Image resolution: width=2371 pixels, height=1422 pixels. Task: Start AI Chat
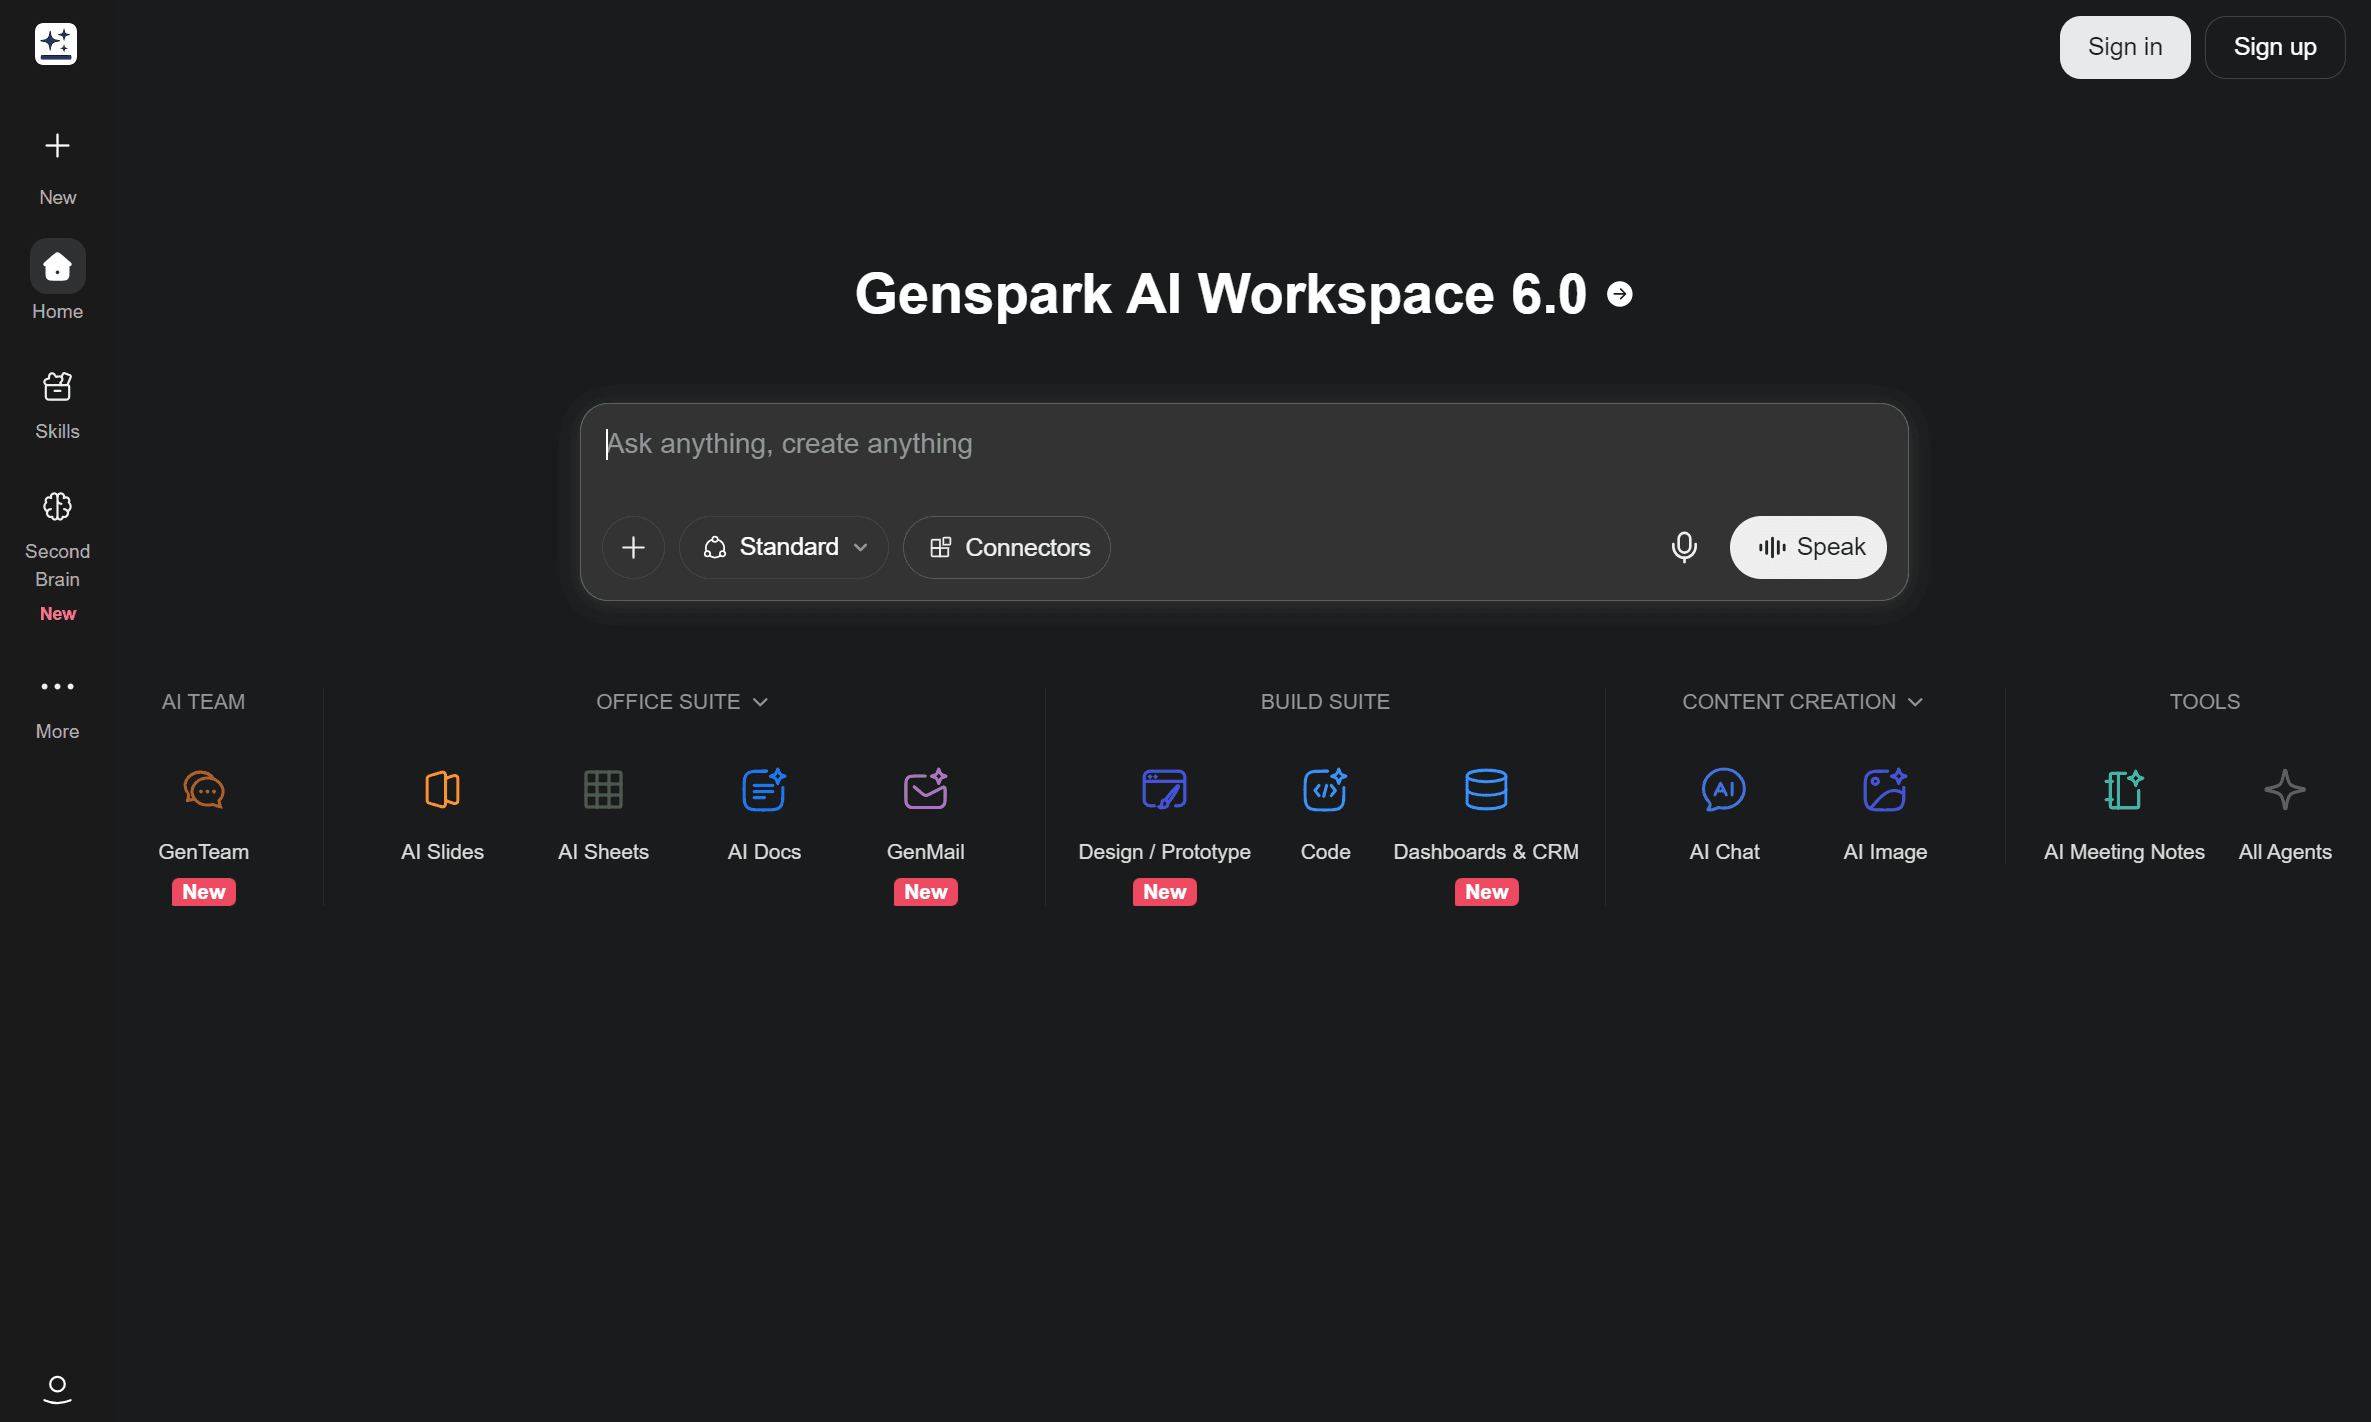point(1724,815)
